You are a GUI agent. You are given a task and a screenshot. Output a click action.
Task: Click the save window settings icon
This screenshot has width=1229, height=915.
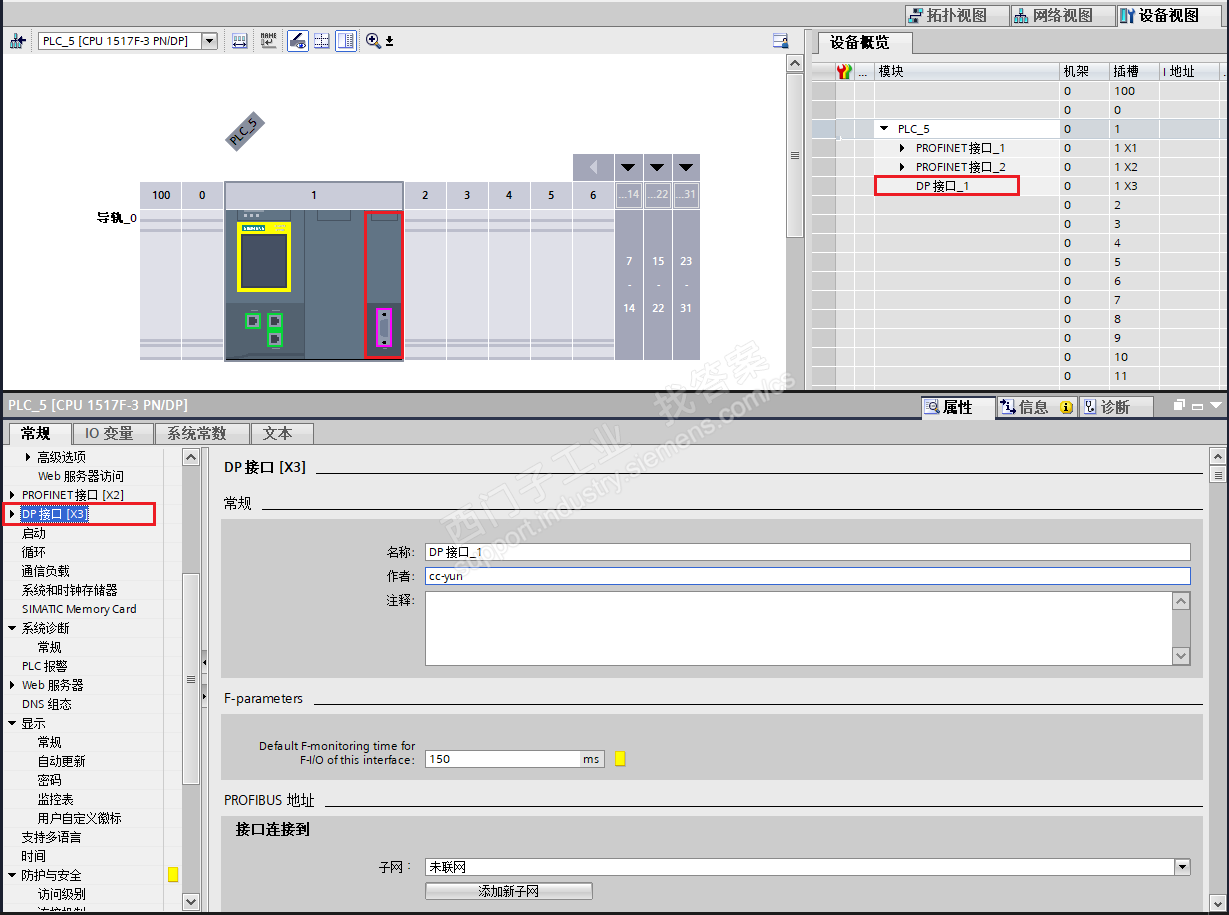pyautogui.click(x=781, y=41)
